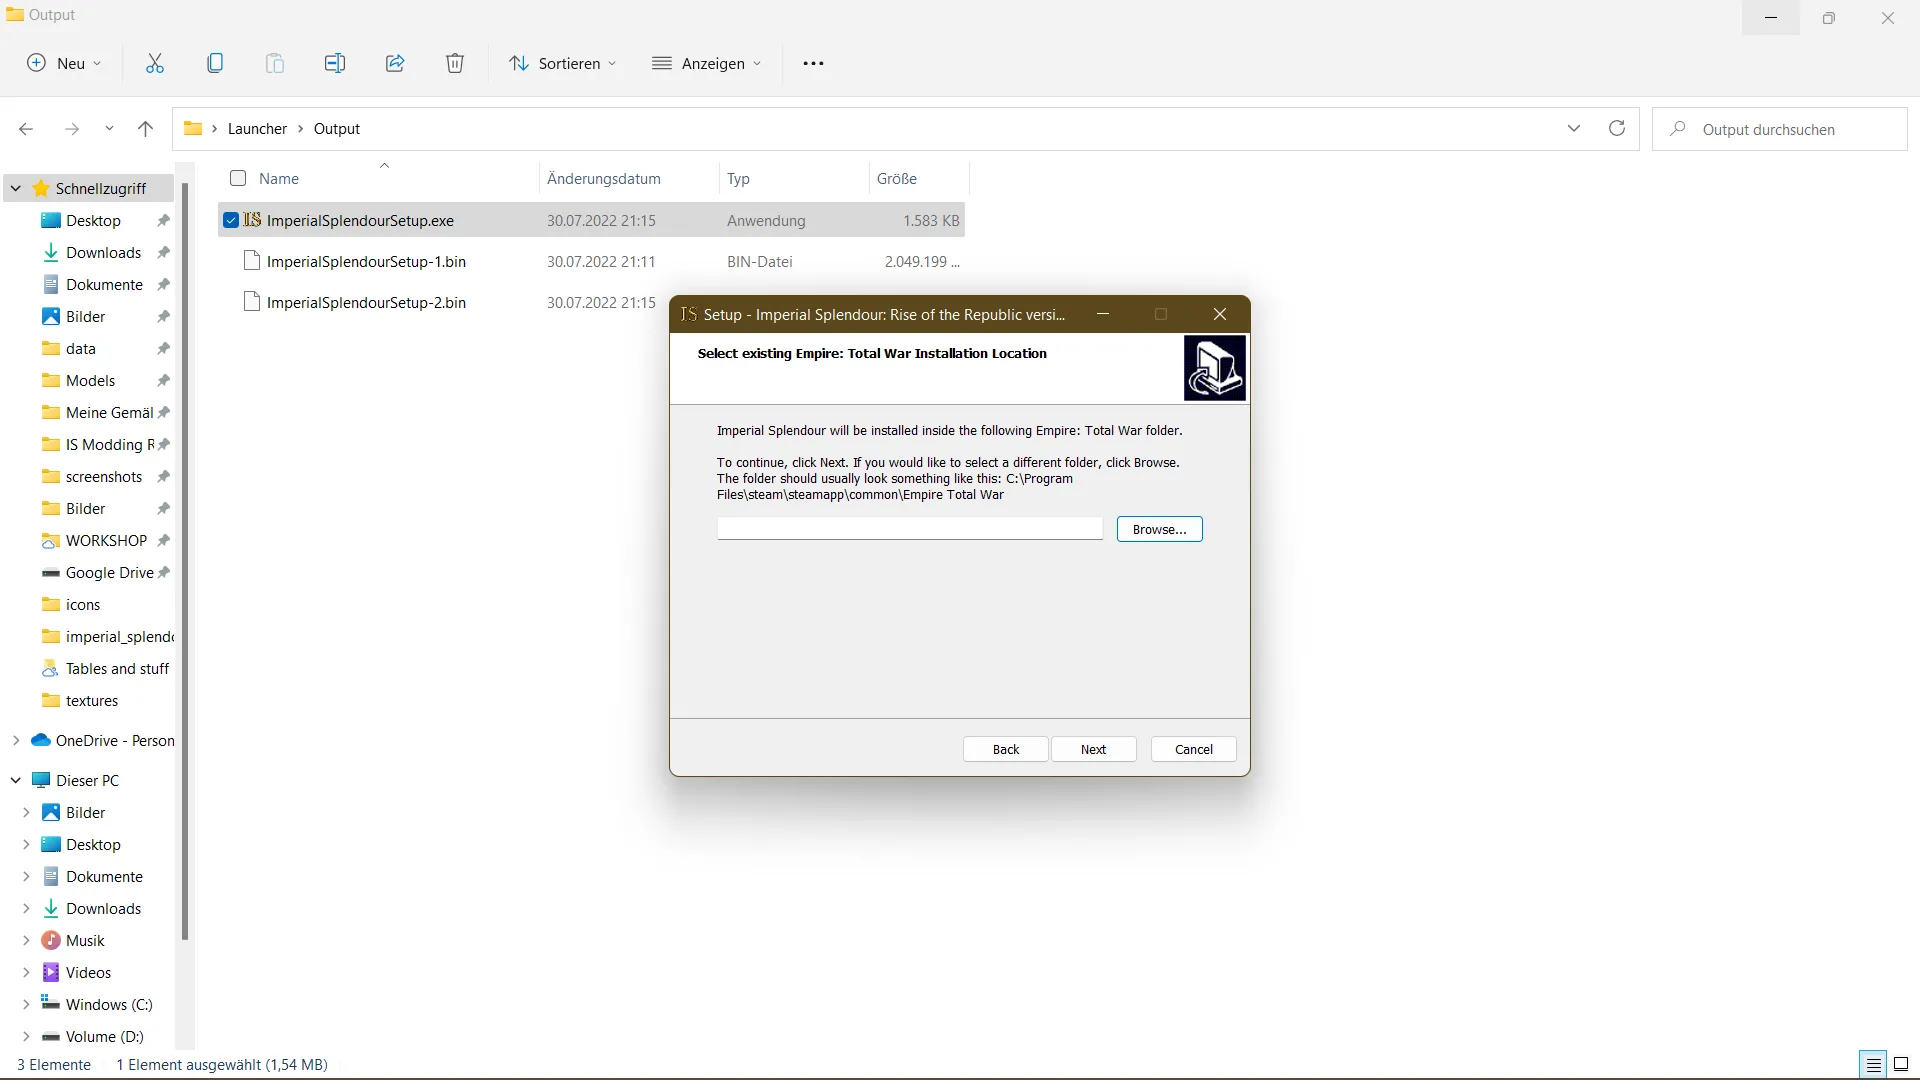1920x1080 pixels.
Task: Uncheck ImperialSplendourSetup.exe checkbox
Action: (231, 220)
